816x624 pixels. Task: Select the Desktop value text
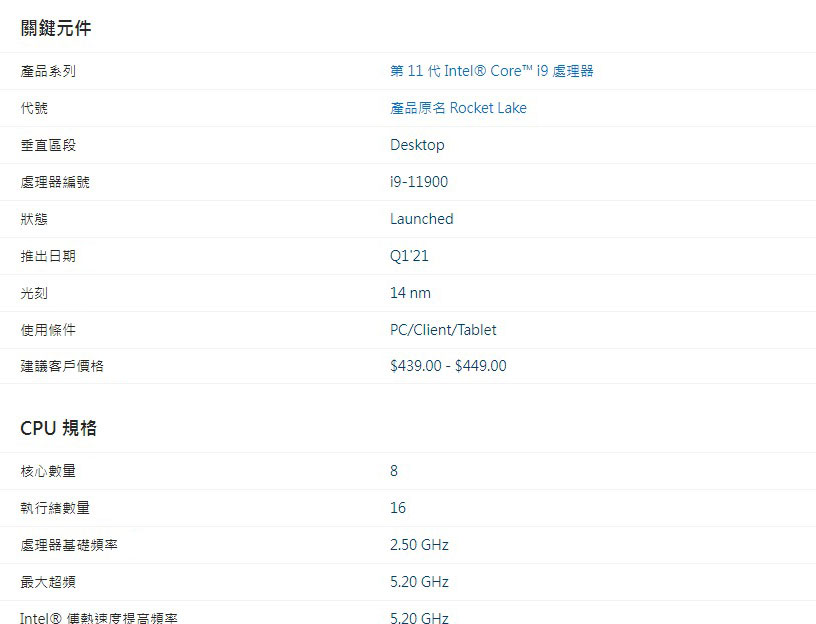point(417,145)
